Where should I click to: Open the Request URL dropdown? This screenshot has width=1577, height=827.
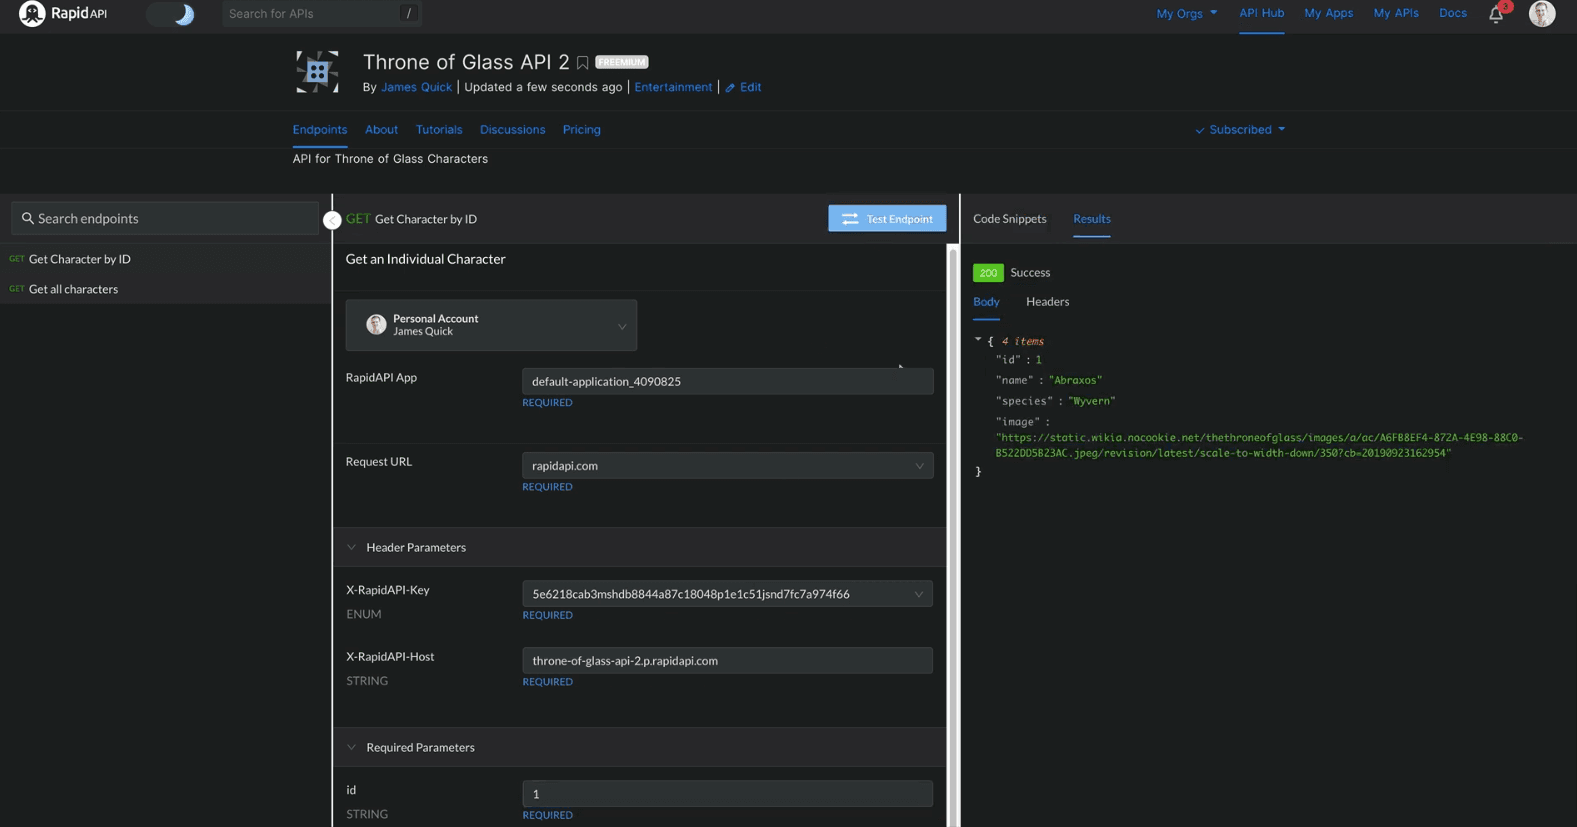click(x=727, y=465)
